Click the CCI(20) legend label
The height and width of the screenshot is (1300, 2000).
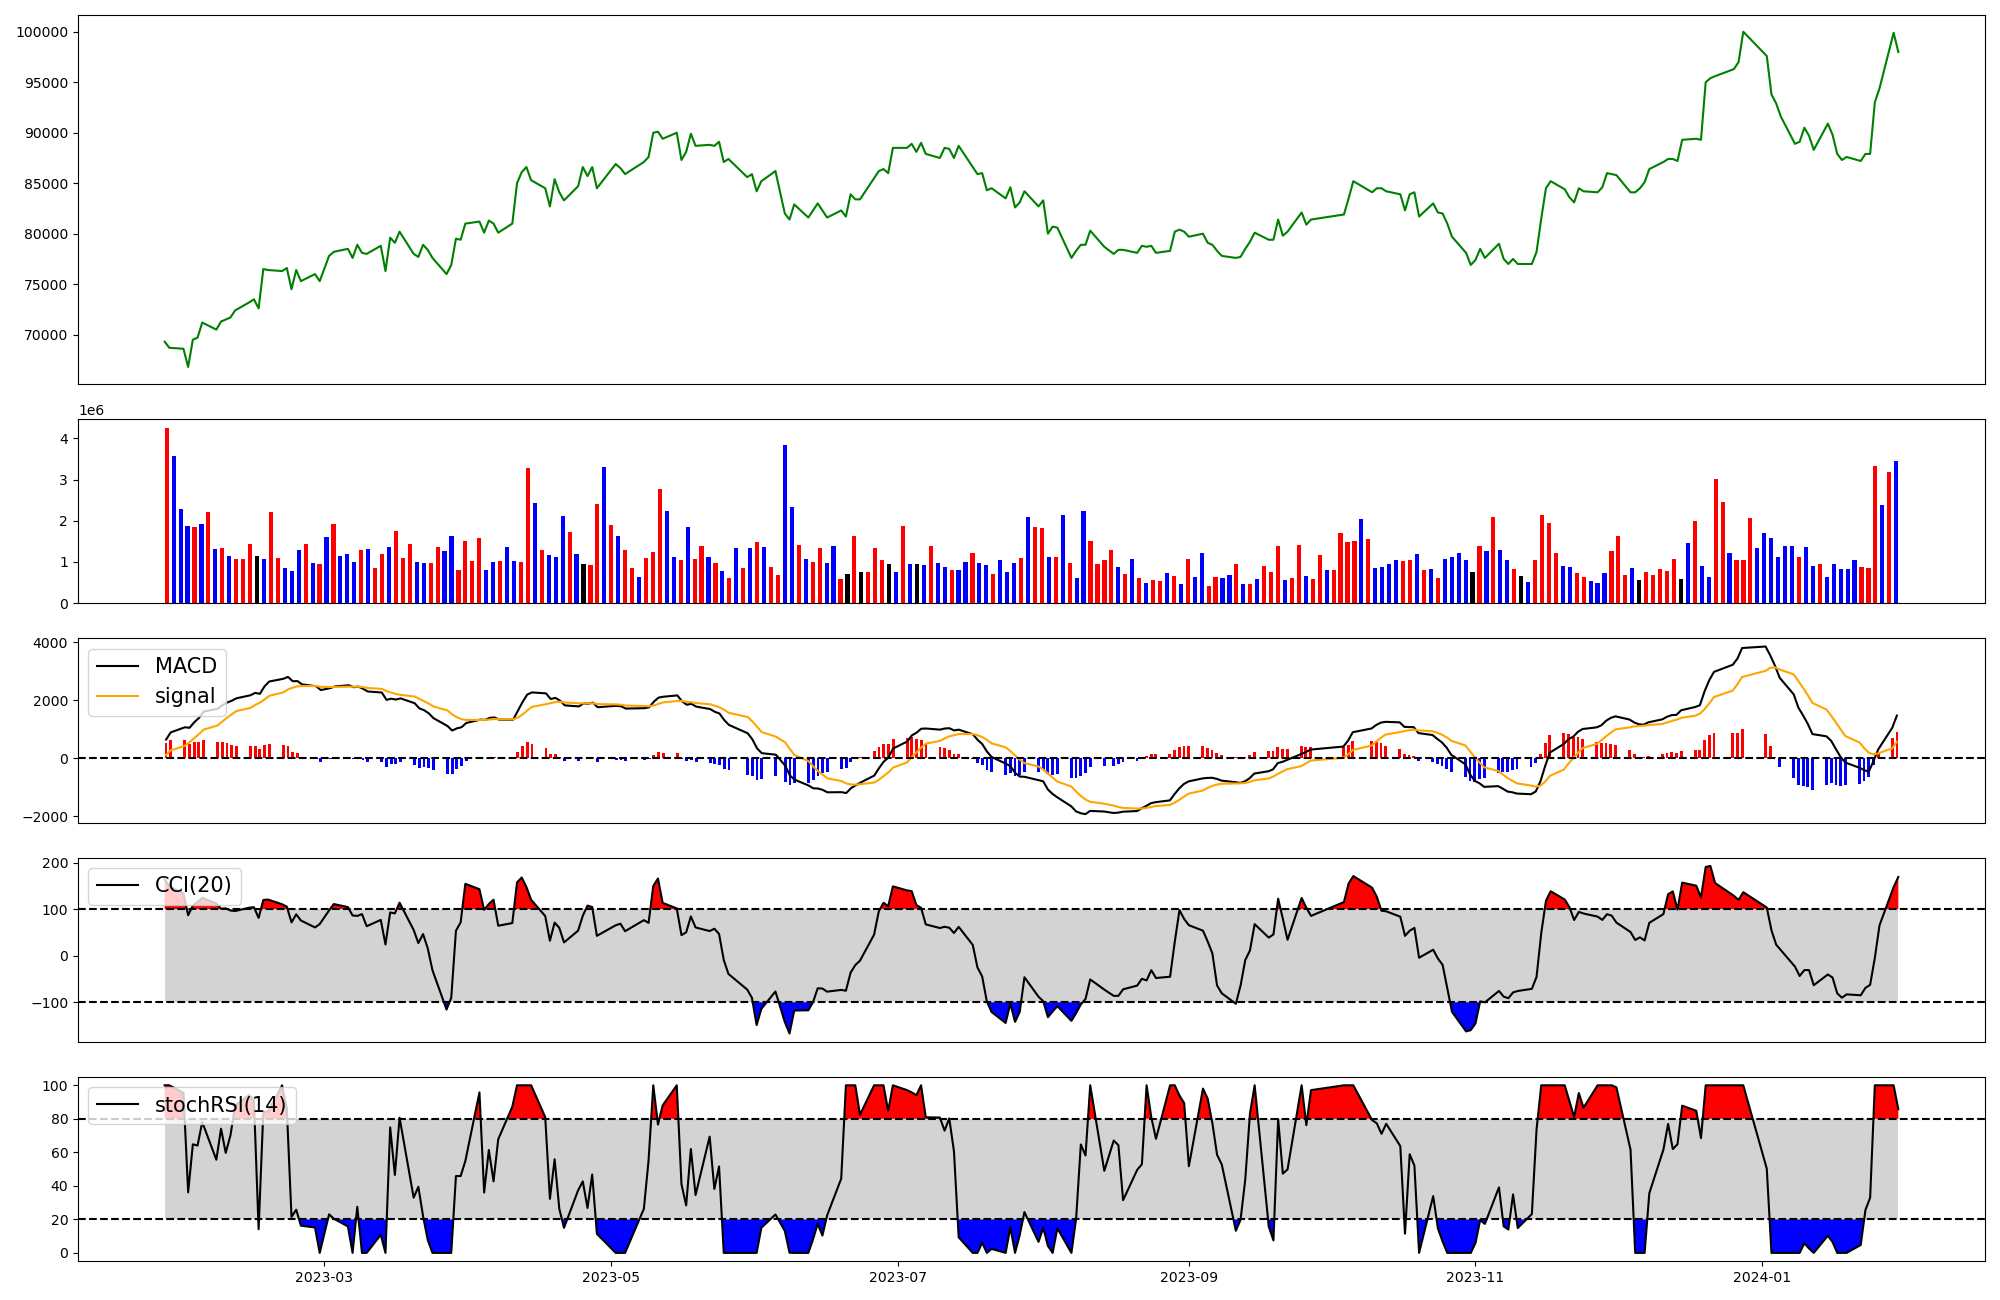(193, 885)
